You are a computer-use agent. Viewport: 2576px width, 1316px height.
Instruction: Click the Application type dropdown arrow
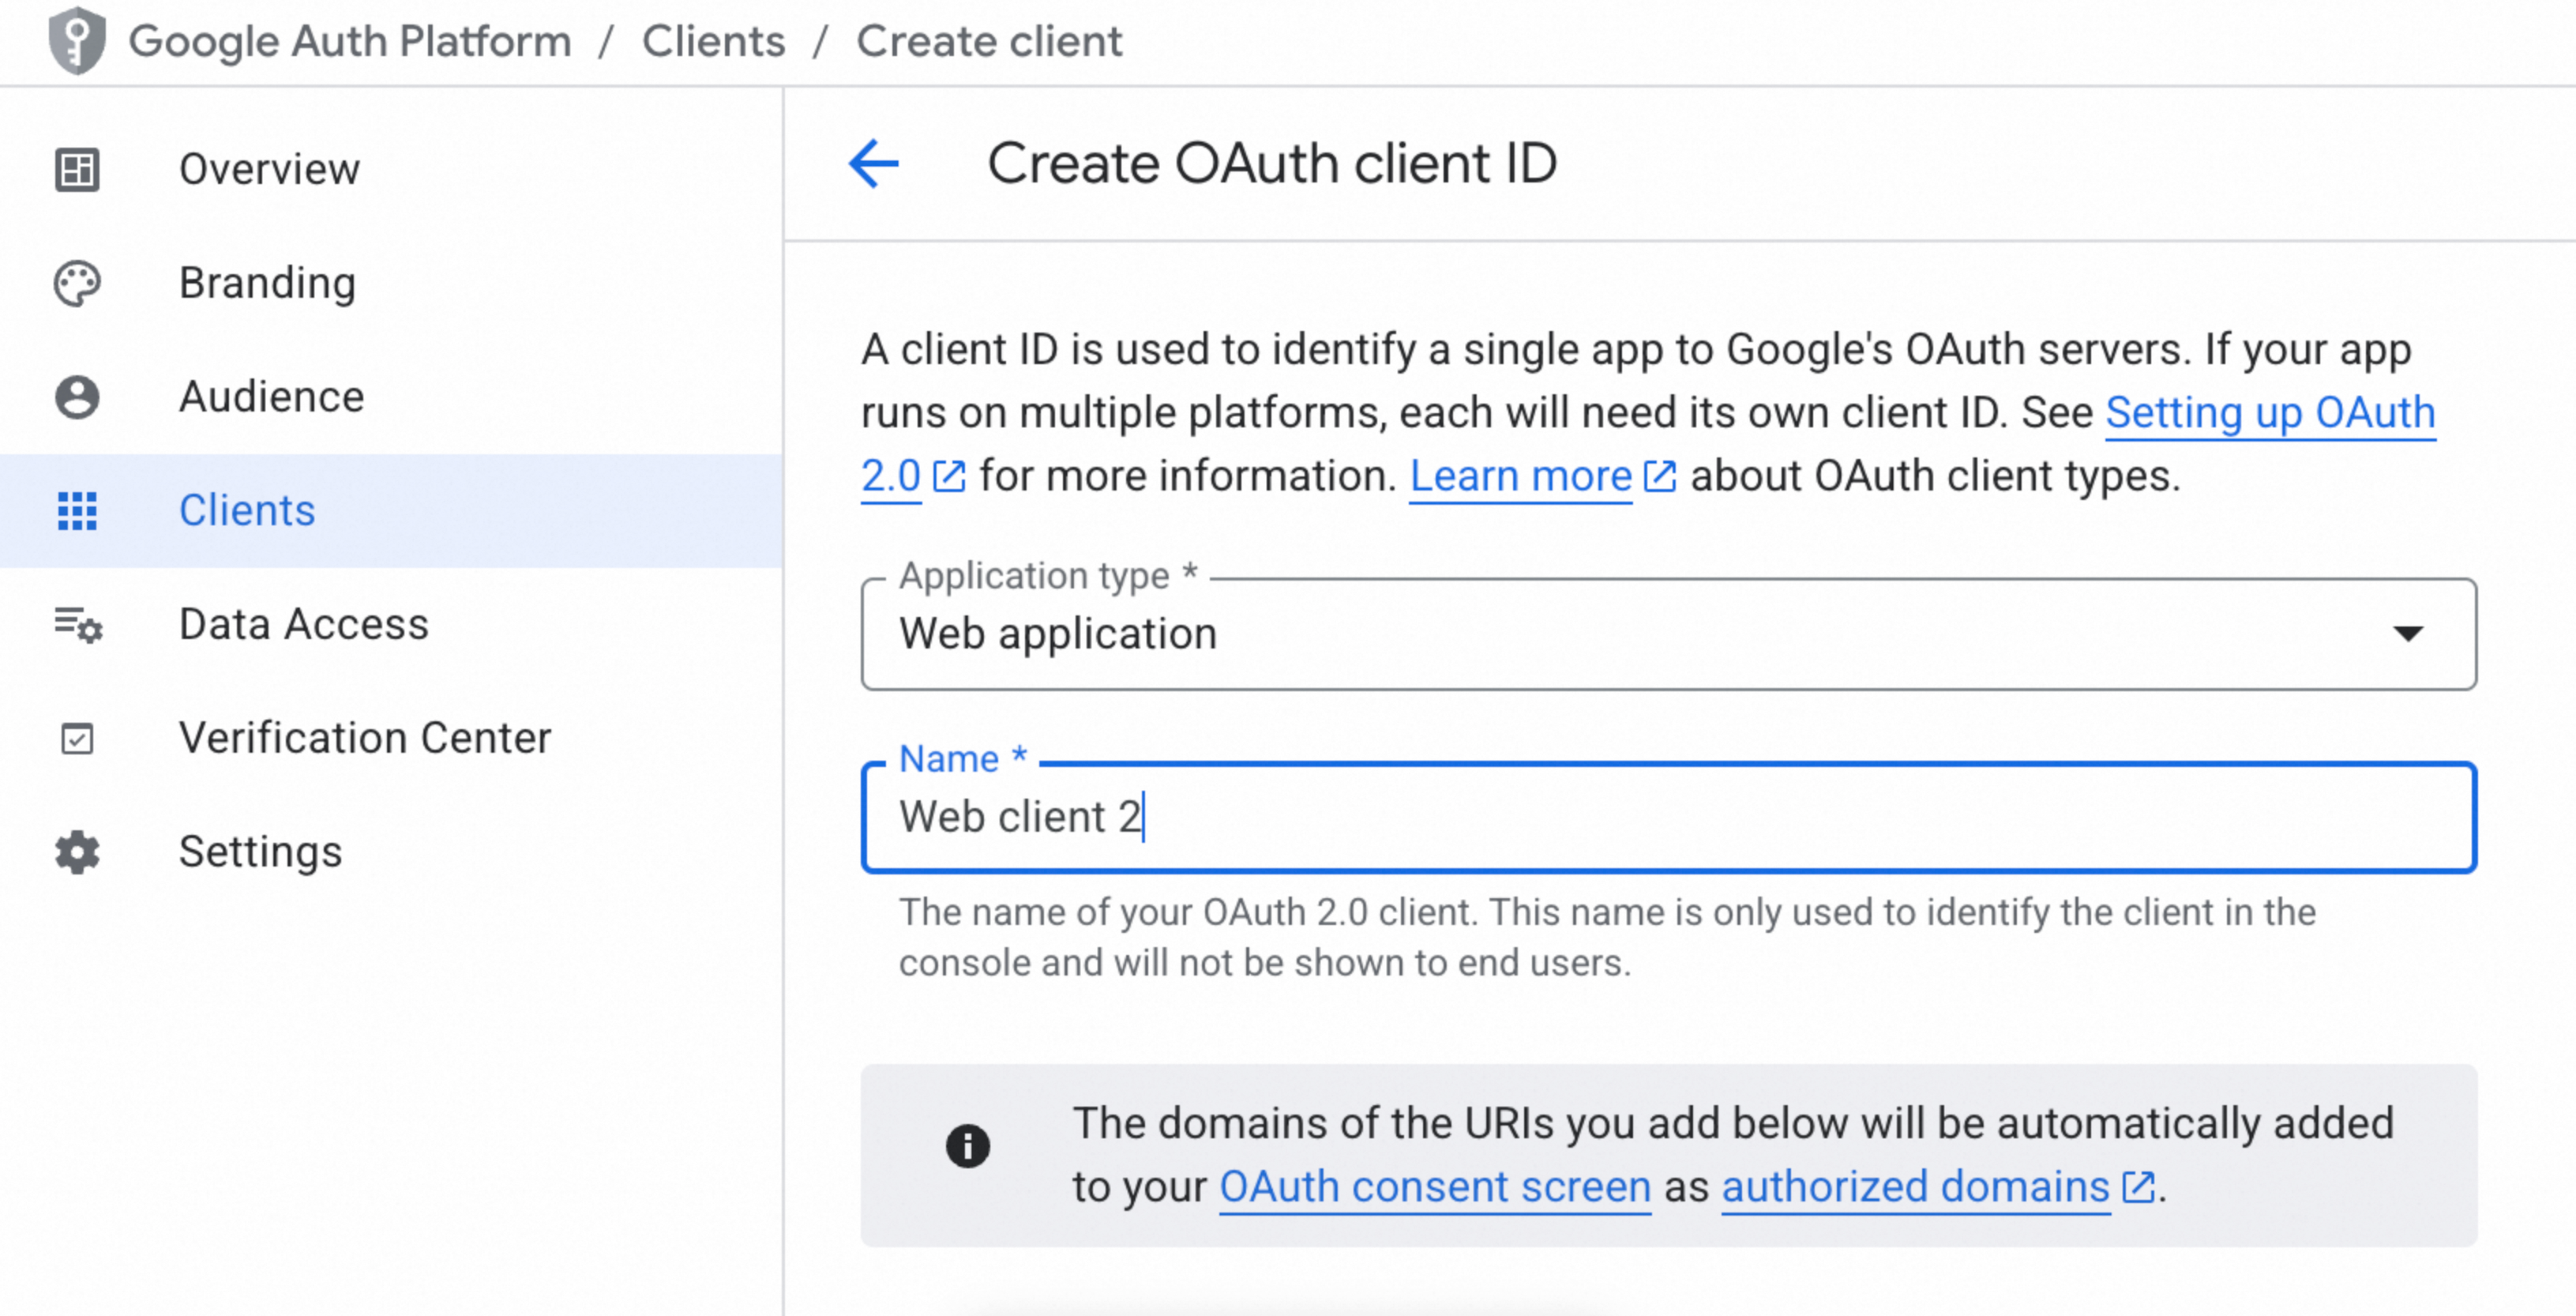[2408, 634]
